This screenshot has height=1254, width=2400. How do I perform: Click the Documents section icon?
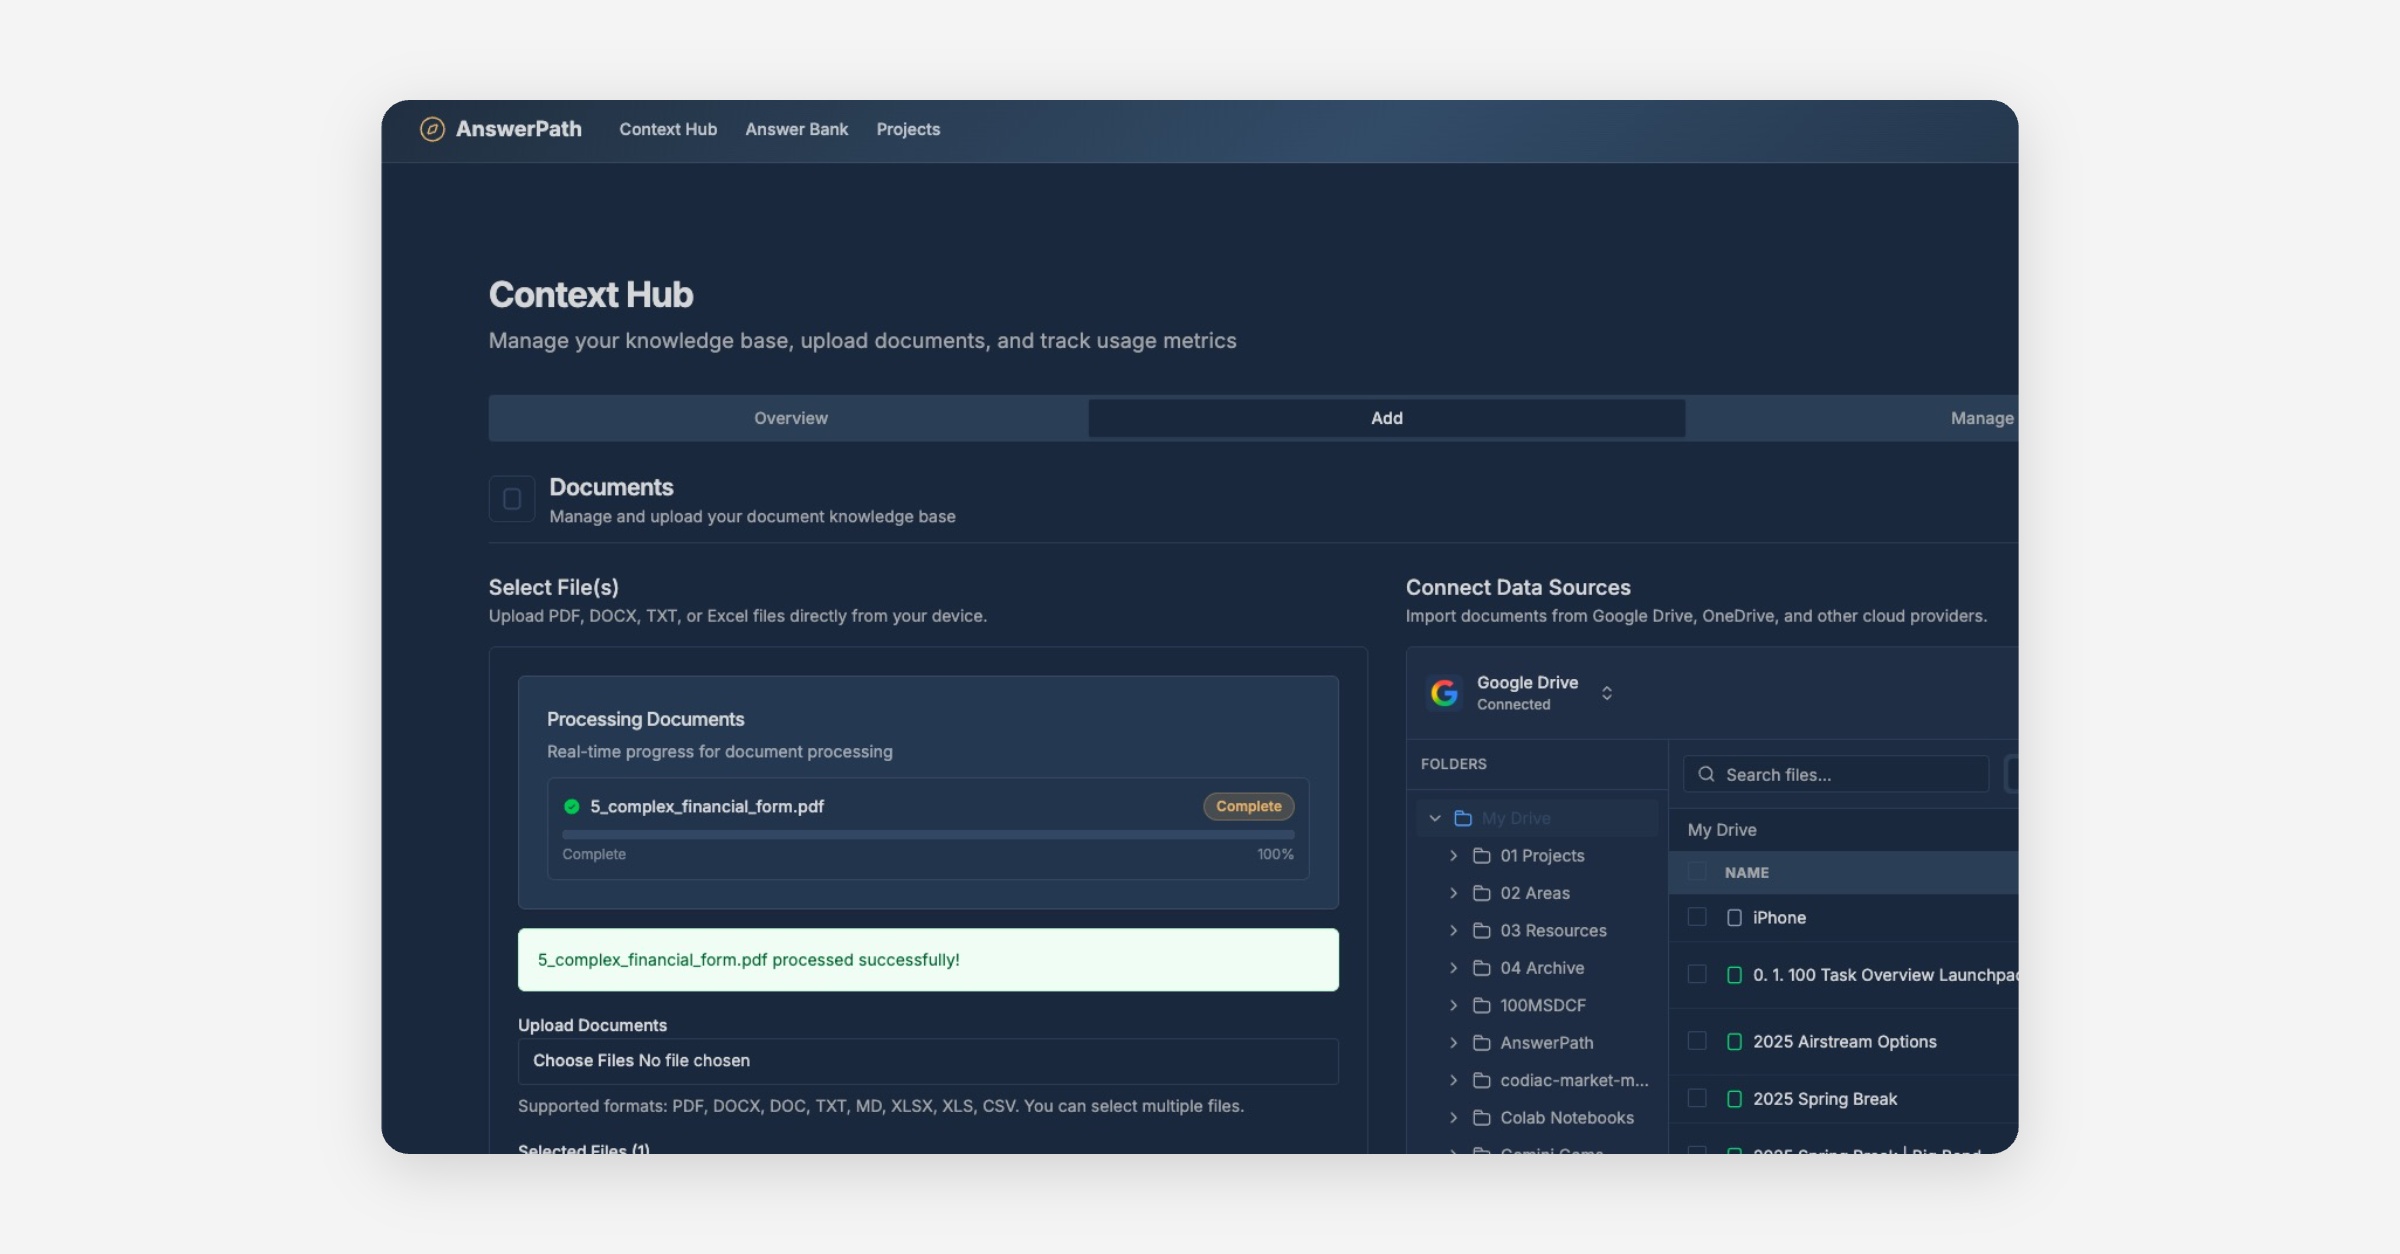pyautogui.click(x=511, y=499)
